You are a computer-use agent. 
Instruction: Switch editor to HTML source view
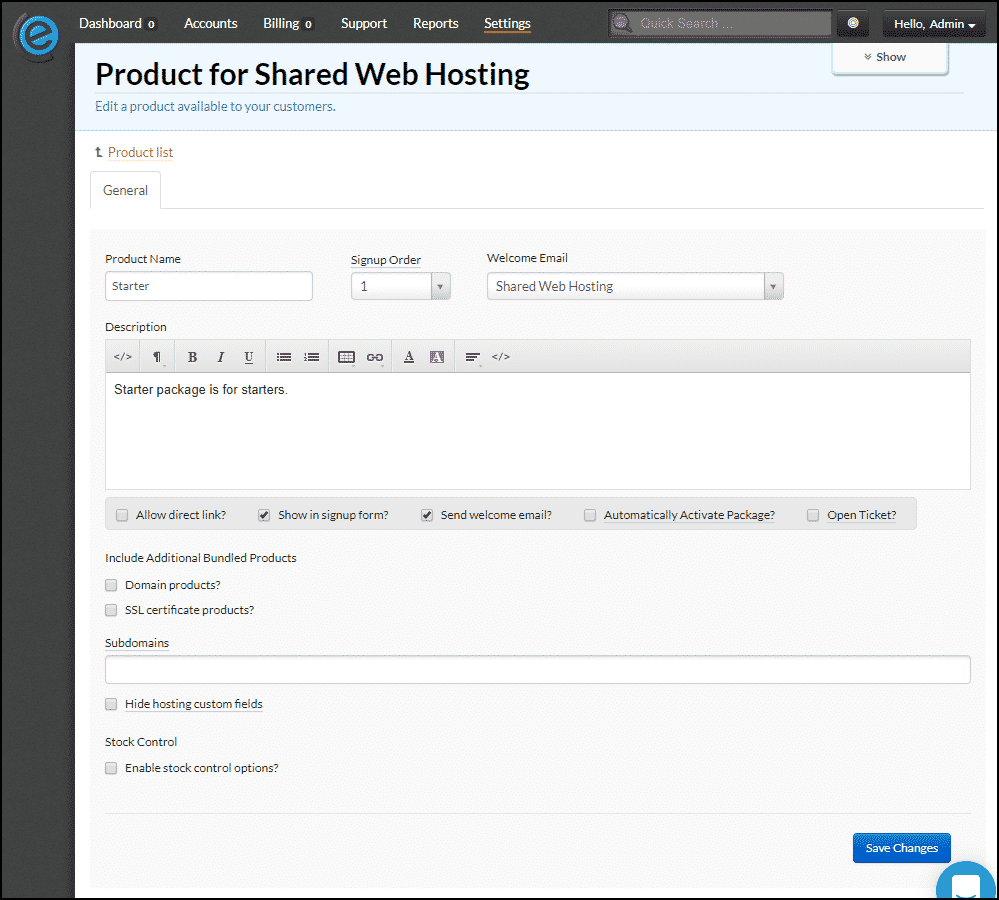(x=122, y=357)
